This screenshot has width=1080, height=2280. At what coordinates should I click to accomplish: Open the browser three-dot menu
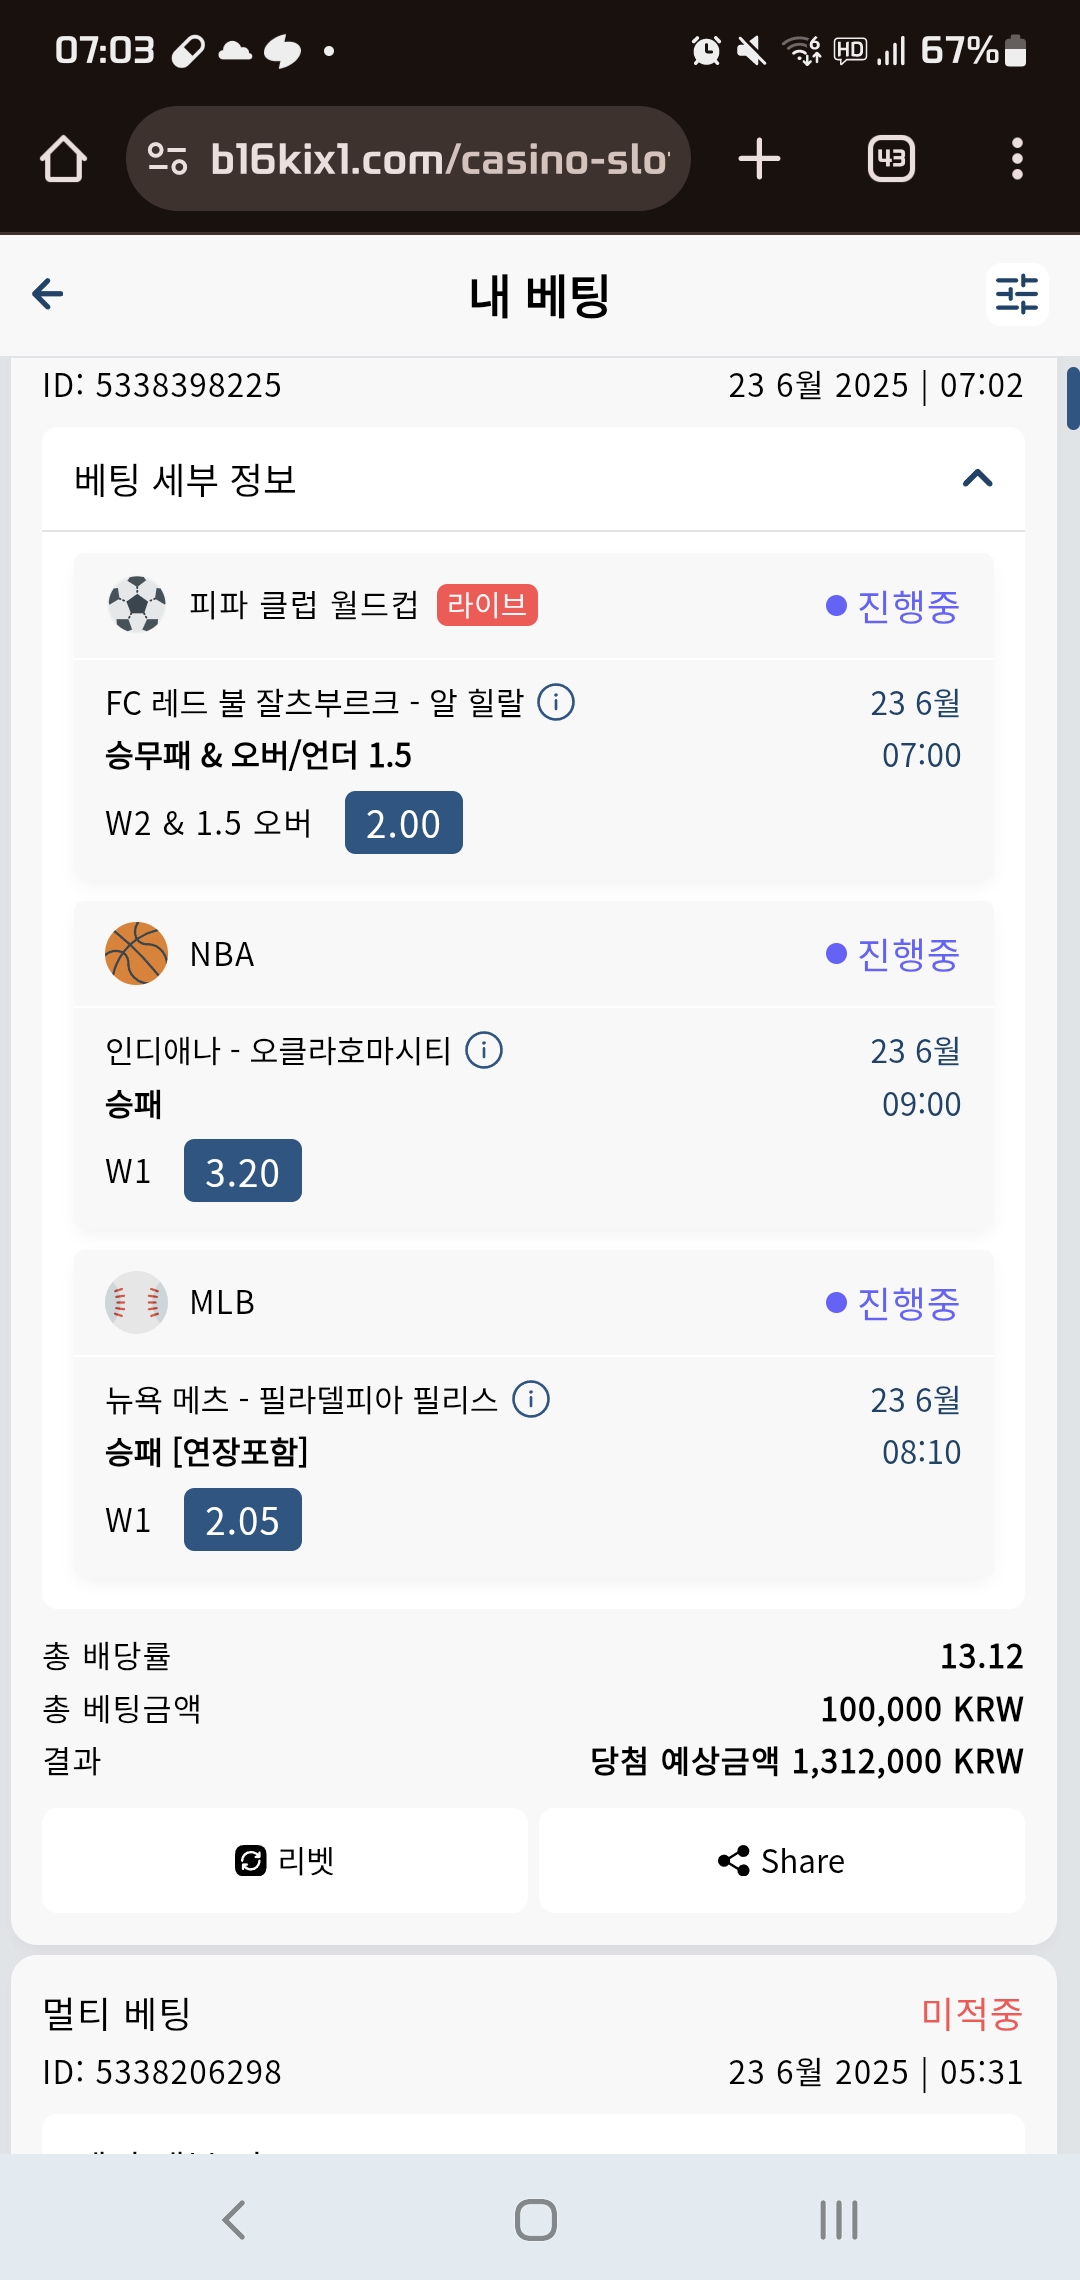[1017, 159]
